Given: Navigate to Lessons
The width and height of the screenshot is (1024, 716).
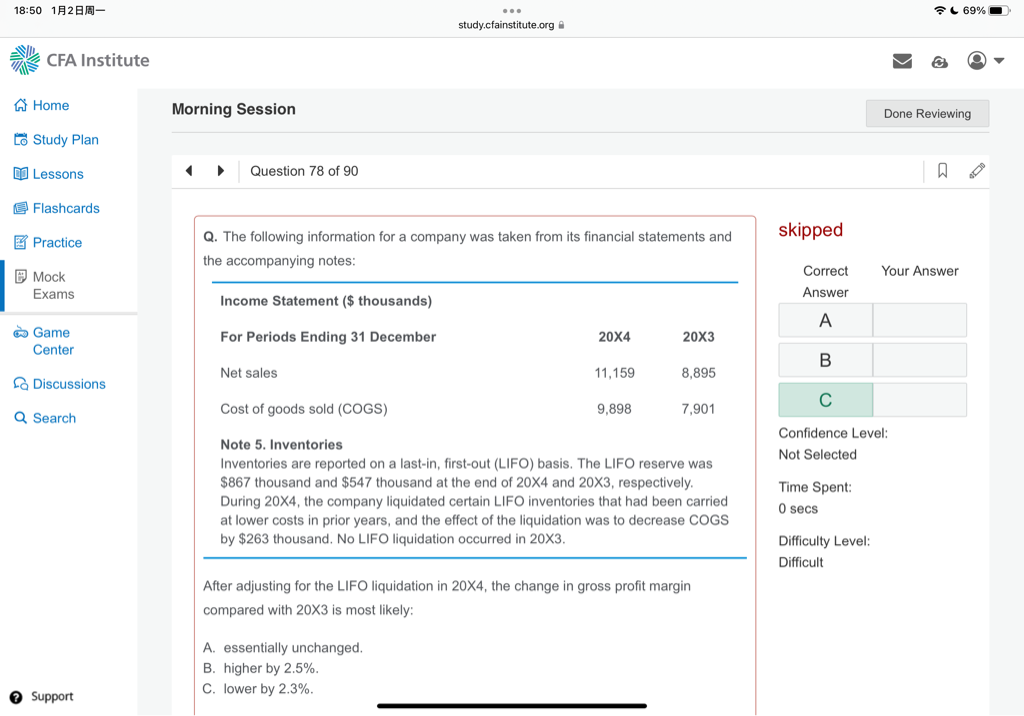Looking at the screenshot, I should (57, 174).
